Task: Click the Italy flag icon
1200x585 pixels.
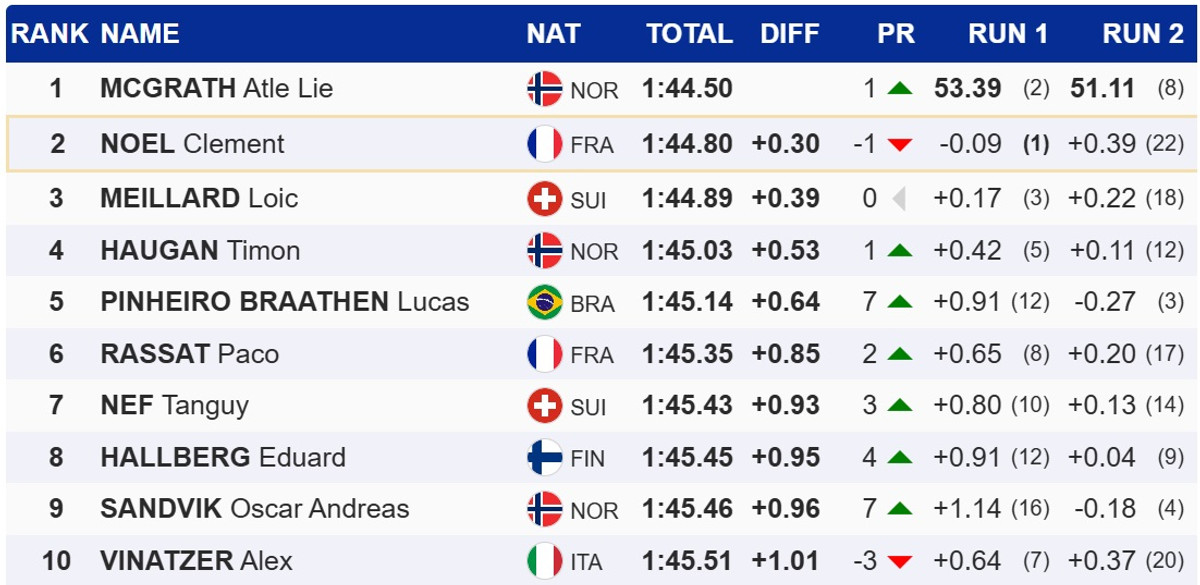Action: (545, 561)
